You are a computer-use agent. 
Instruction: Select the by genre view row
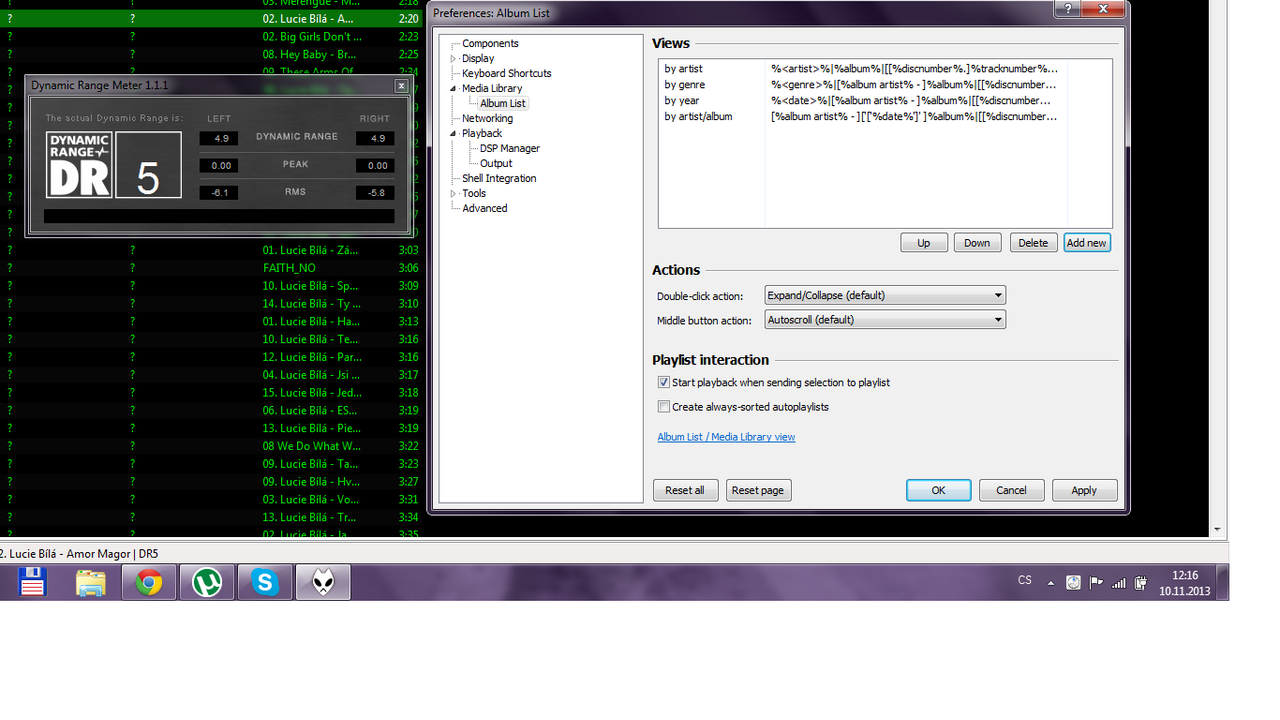(x=884, y=85)
